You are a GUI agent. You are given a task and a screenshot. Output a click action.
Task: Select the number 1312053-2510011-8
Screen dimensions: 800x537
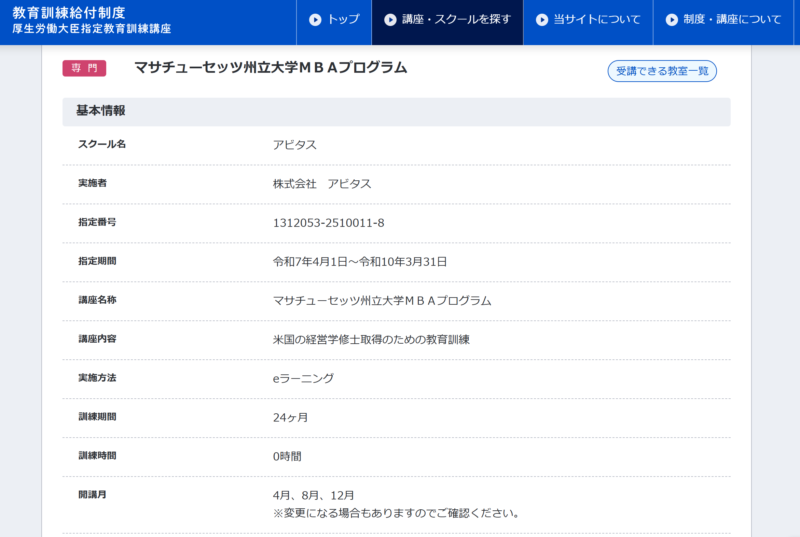[329, 223]
